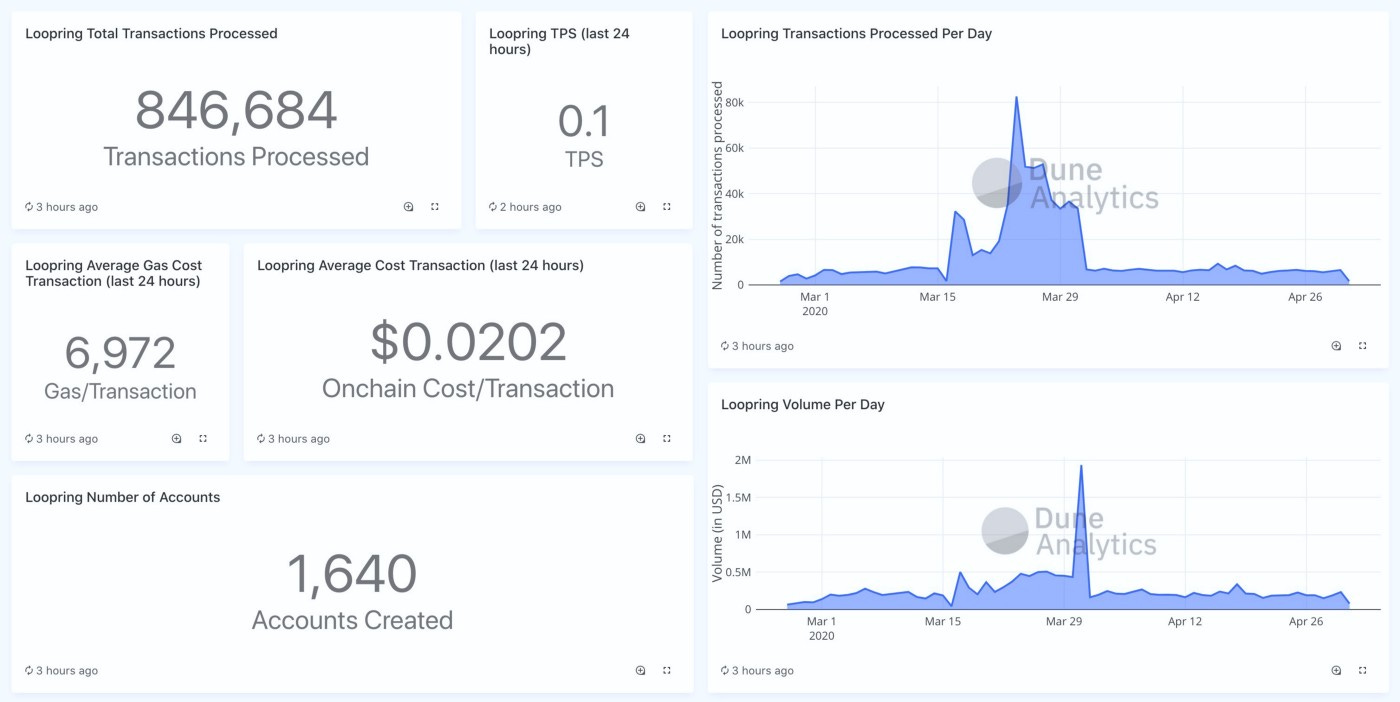Expand the Loopring TPS panel to fullscreen
Viewport: 1400px width, 702px height.
tap(667, 207)
